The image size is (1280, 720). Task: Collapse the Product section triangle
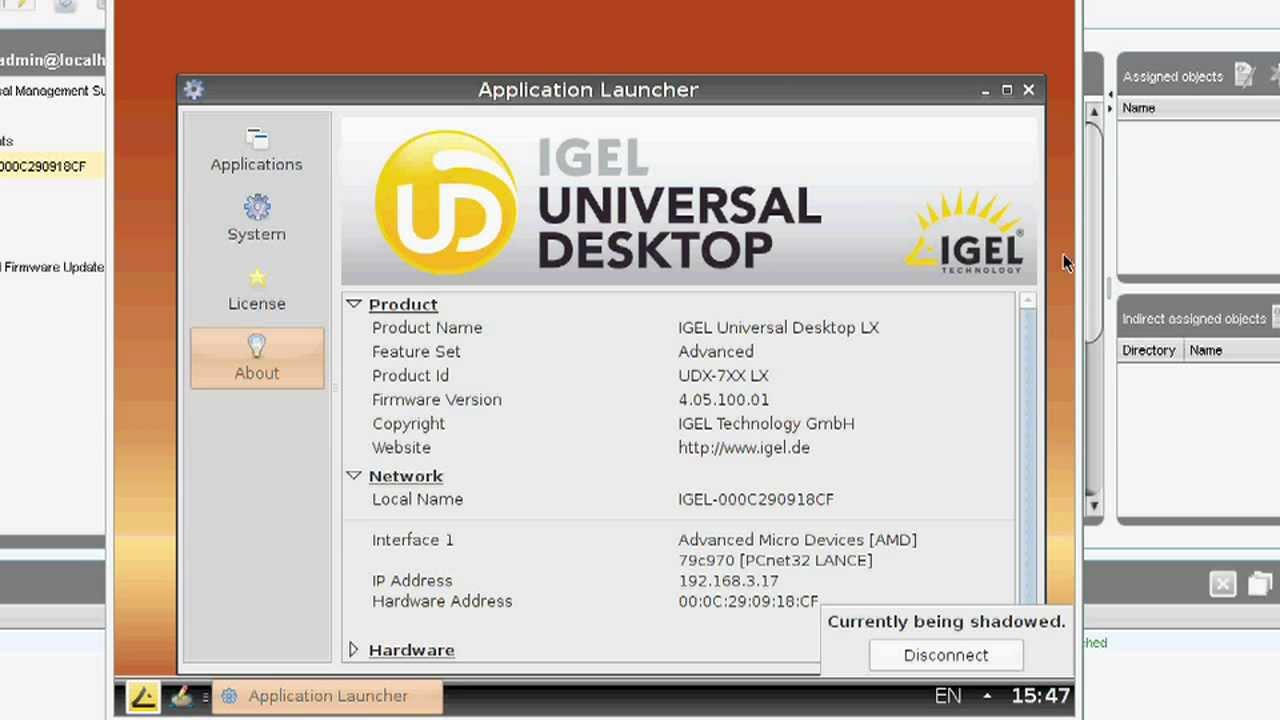353,304
